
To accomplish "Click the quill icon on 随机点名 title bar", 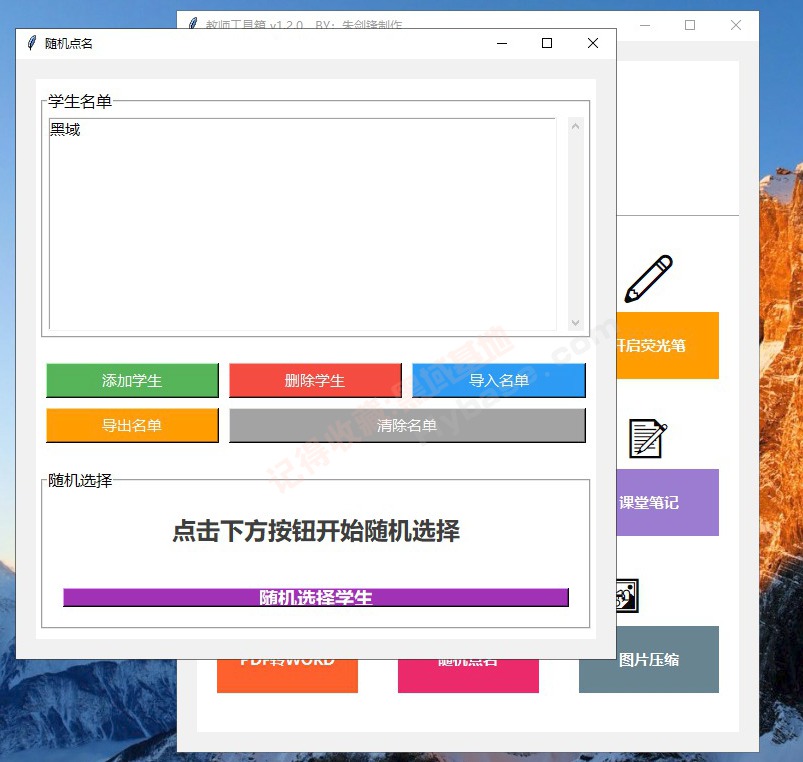I will [31, 43].
